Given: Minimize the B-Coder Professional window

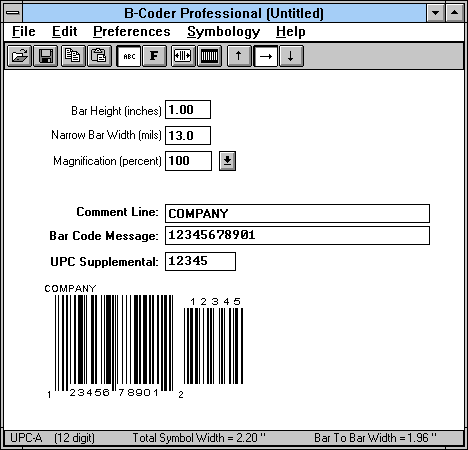Looking at the screenshot, I should [436, 13].
